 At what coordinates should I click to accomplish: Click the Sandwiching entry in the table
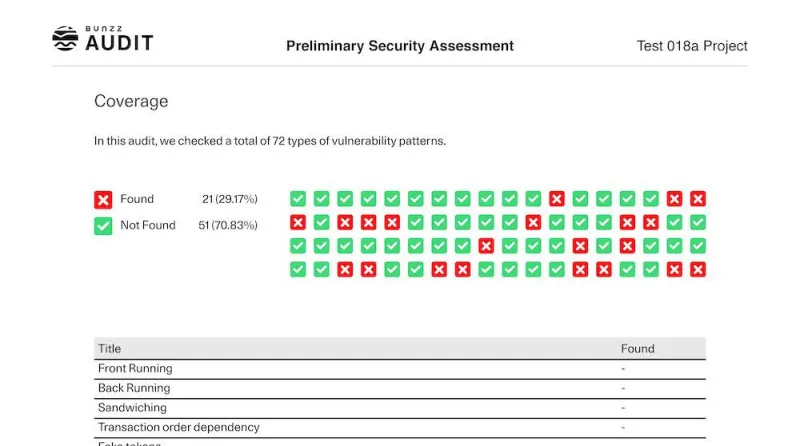point(132,408)
